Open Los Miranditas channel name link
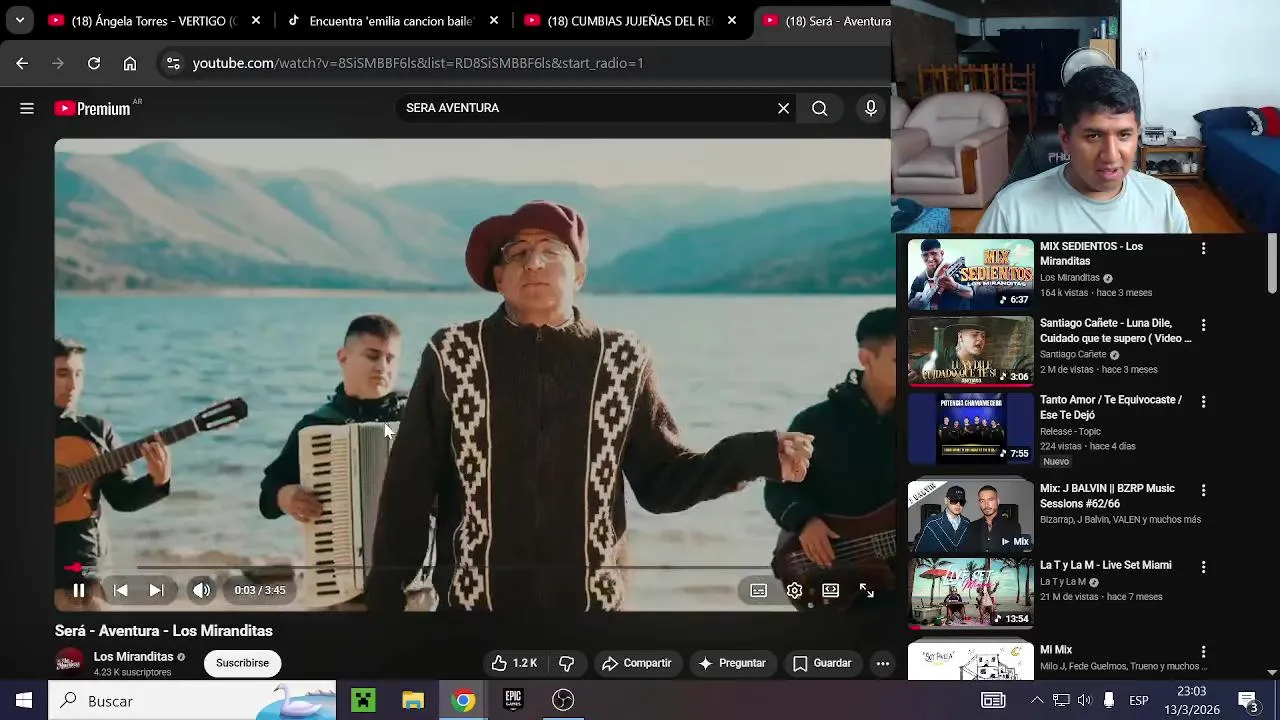Screen dimensions: 1280x720 [x=133, y=657]
